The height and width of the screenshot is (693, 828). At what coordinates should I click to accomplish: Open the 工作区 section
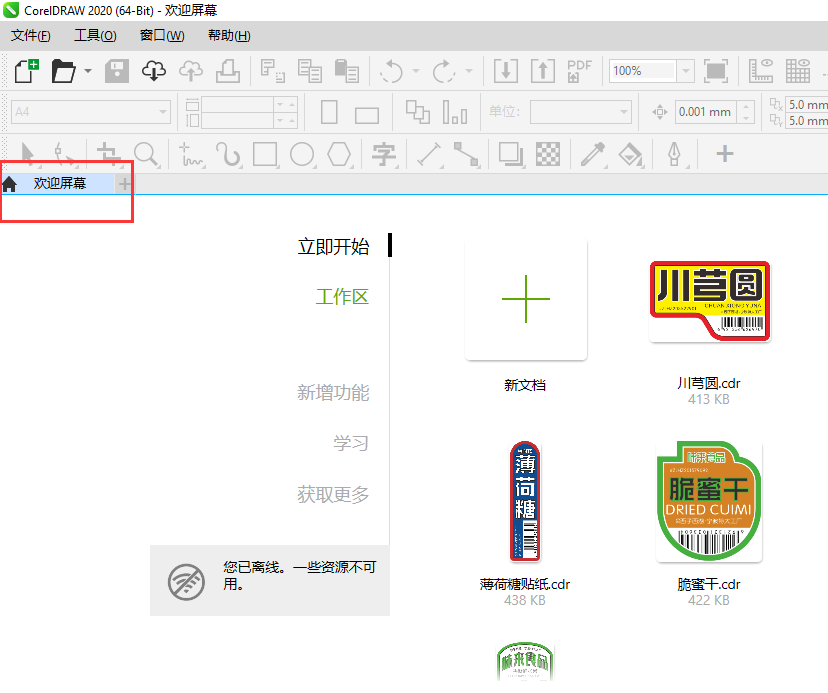coord(342,297)
